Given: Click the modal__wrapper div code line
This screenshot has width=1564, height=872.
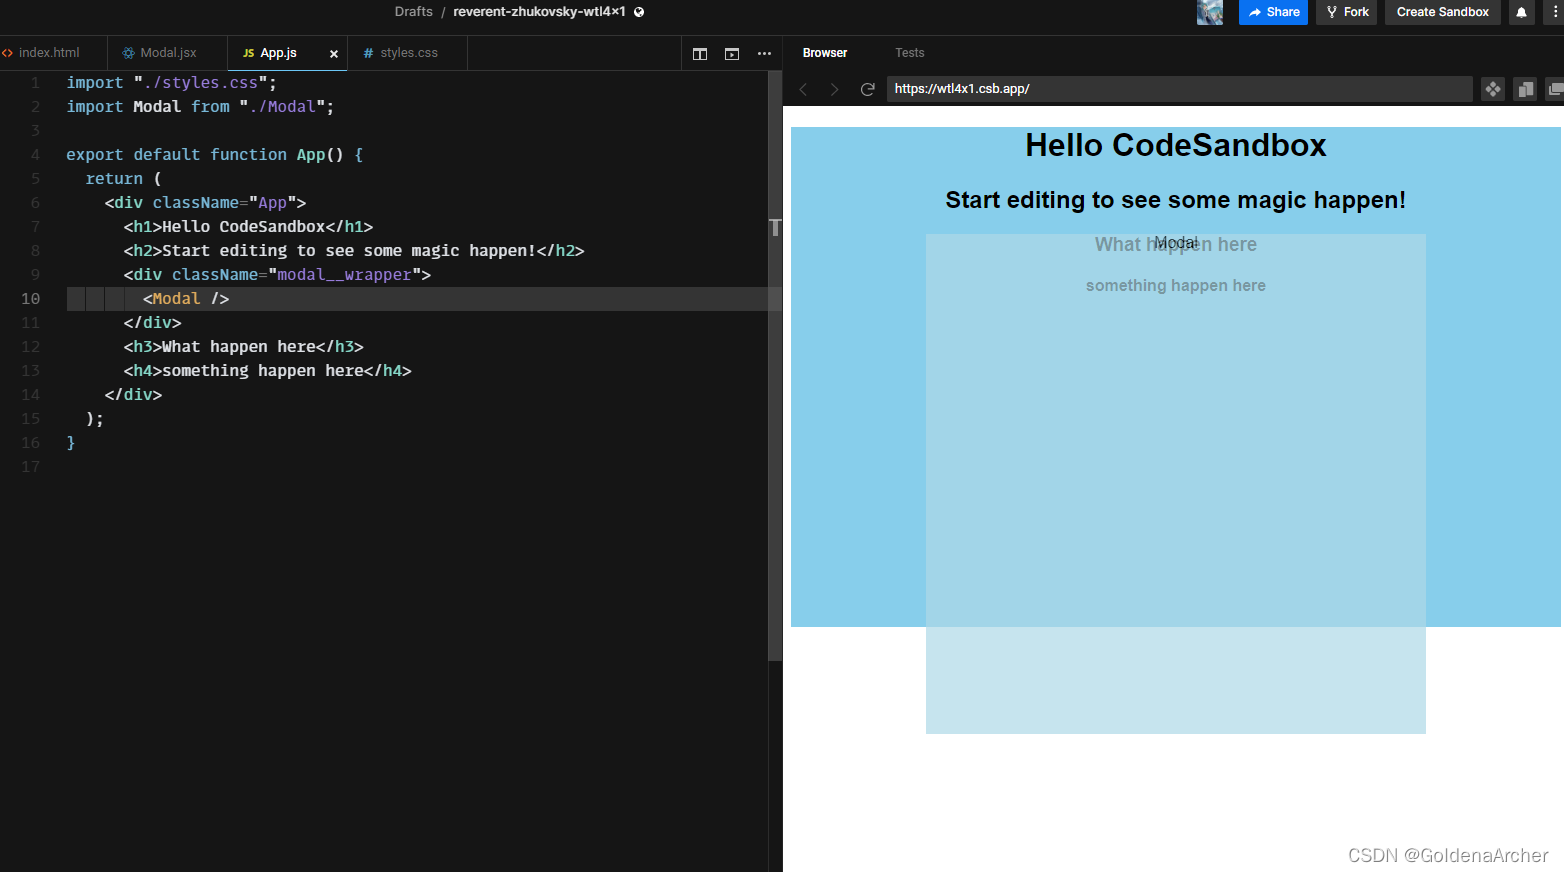Looking at the screenshot, I should pos(277,275).
